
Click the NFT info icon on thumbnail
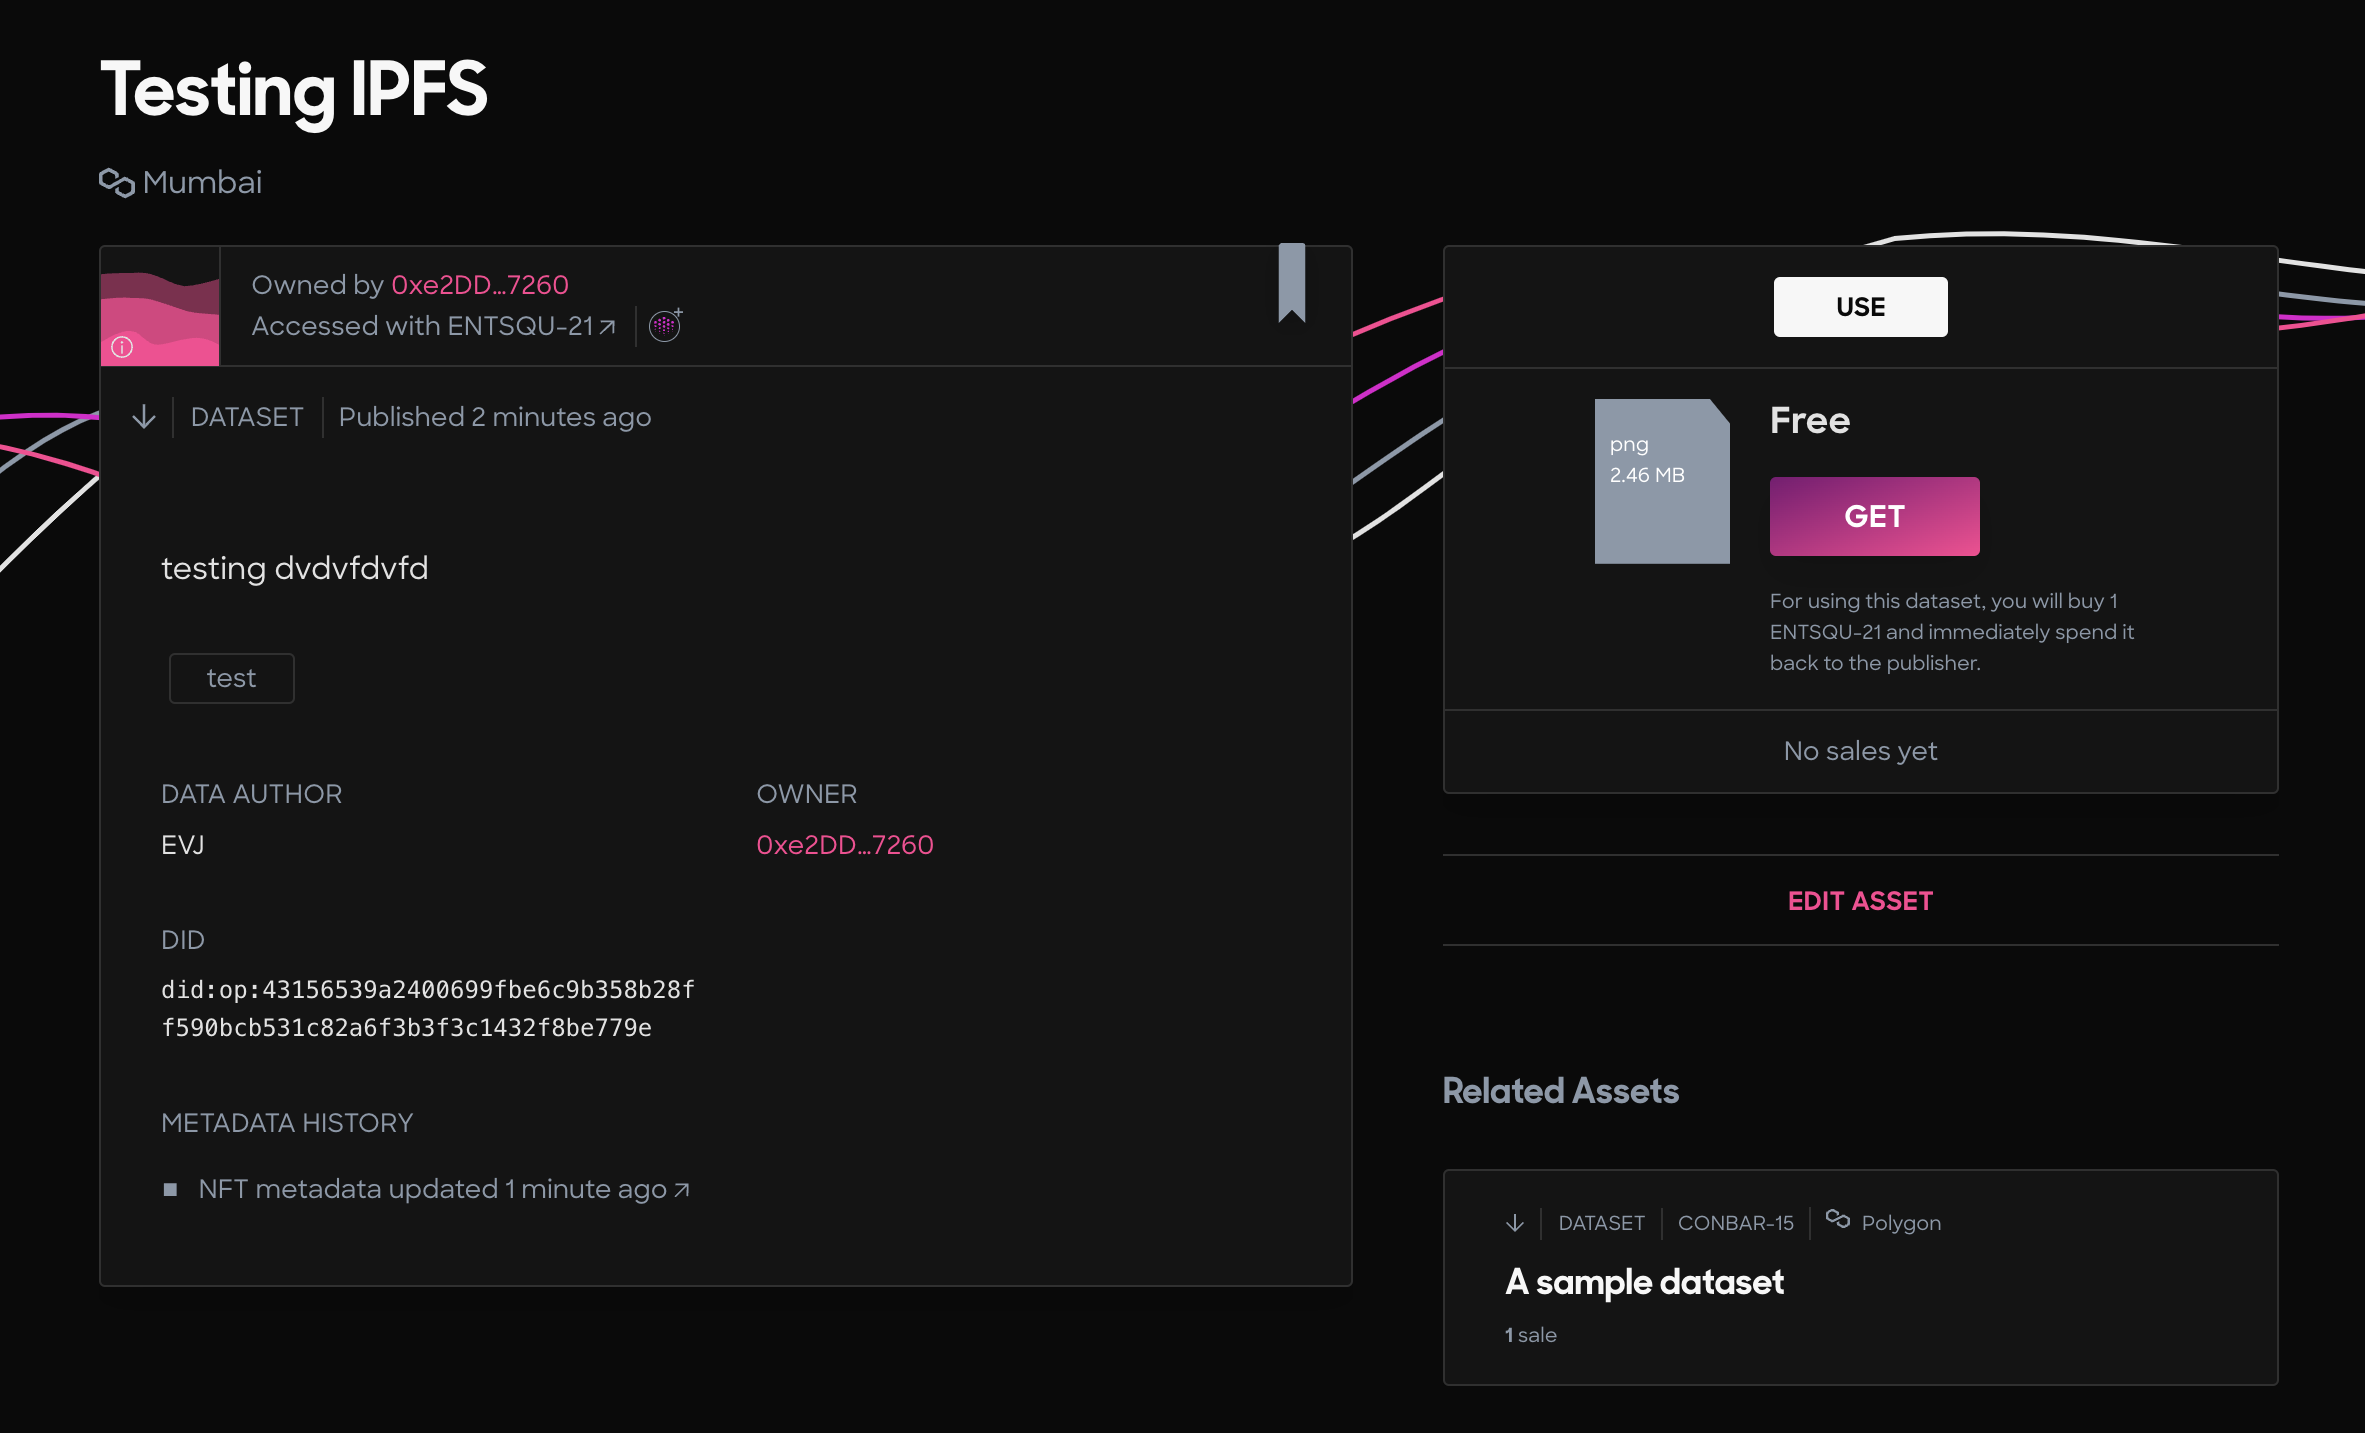[x=122, y=347]
